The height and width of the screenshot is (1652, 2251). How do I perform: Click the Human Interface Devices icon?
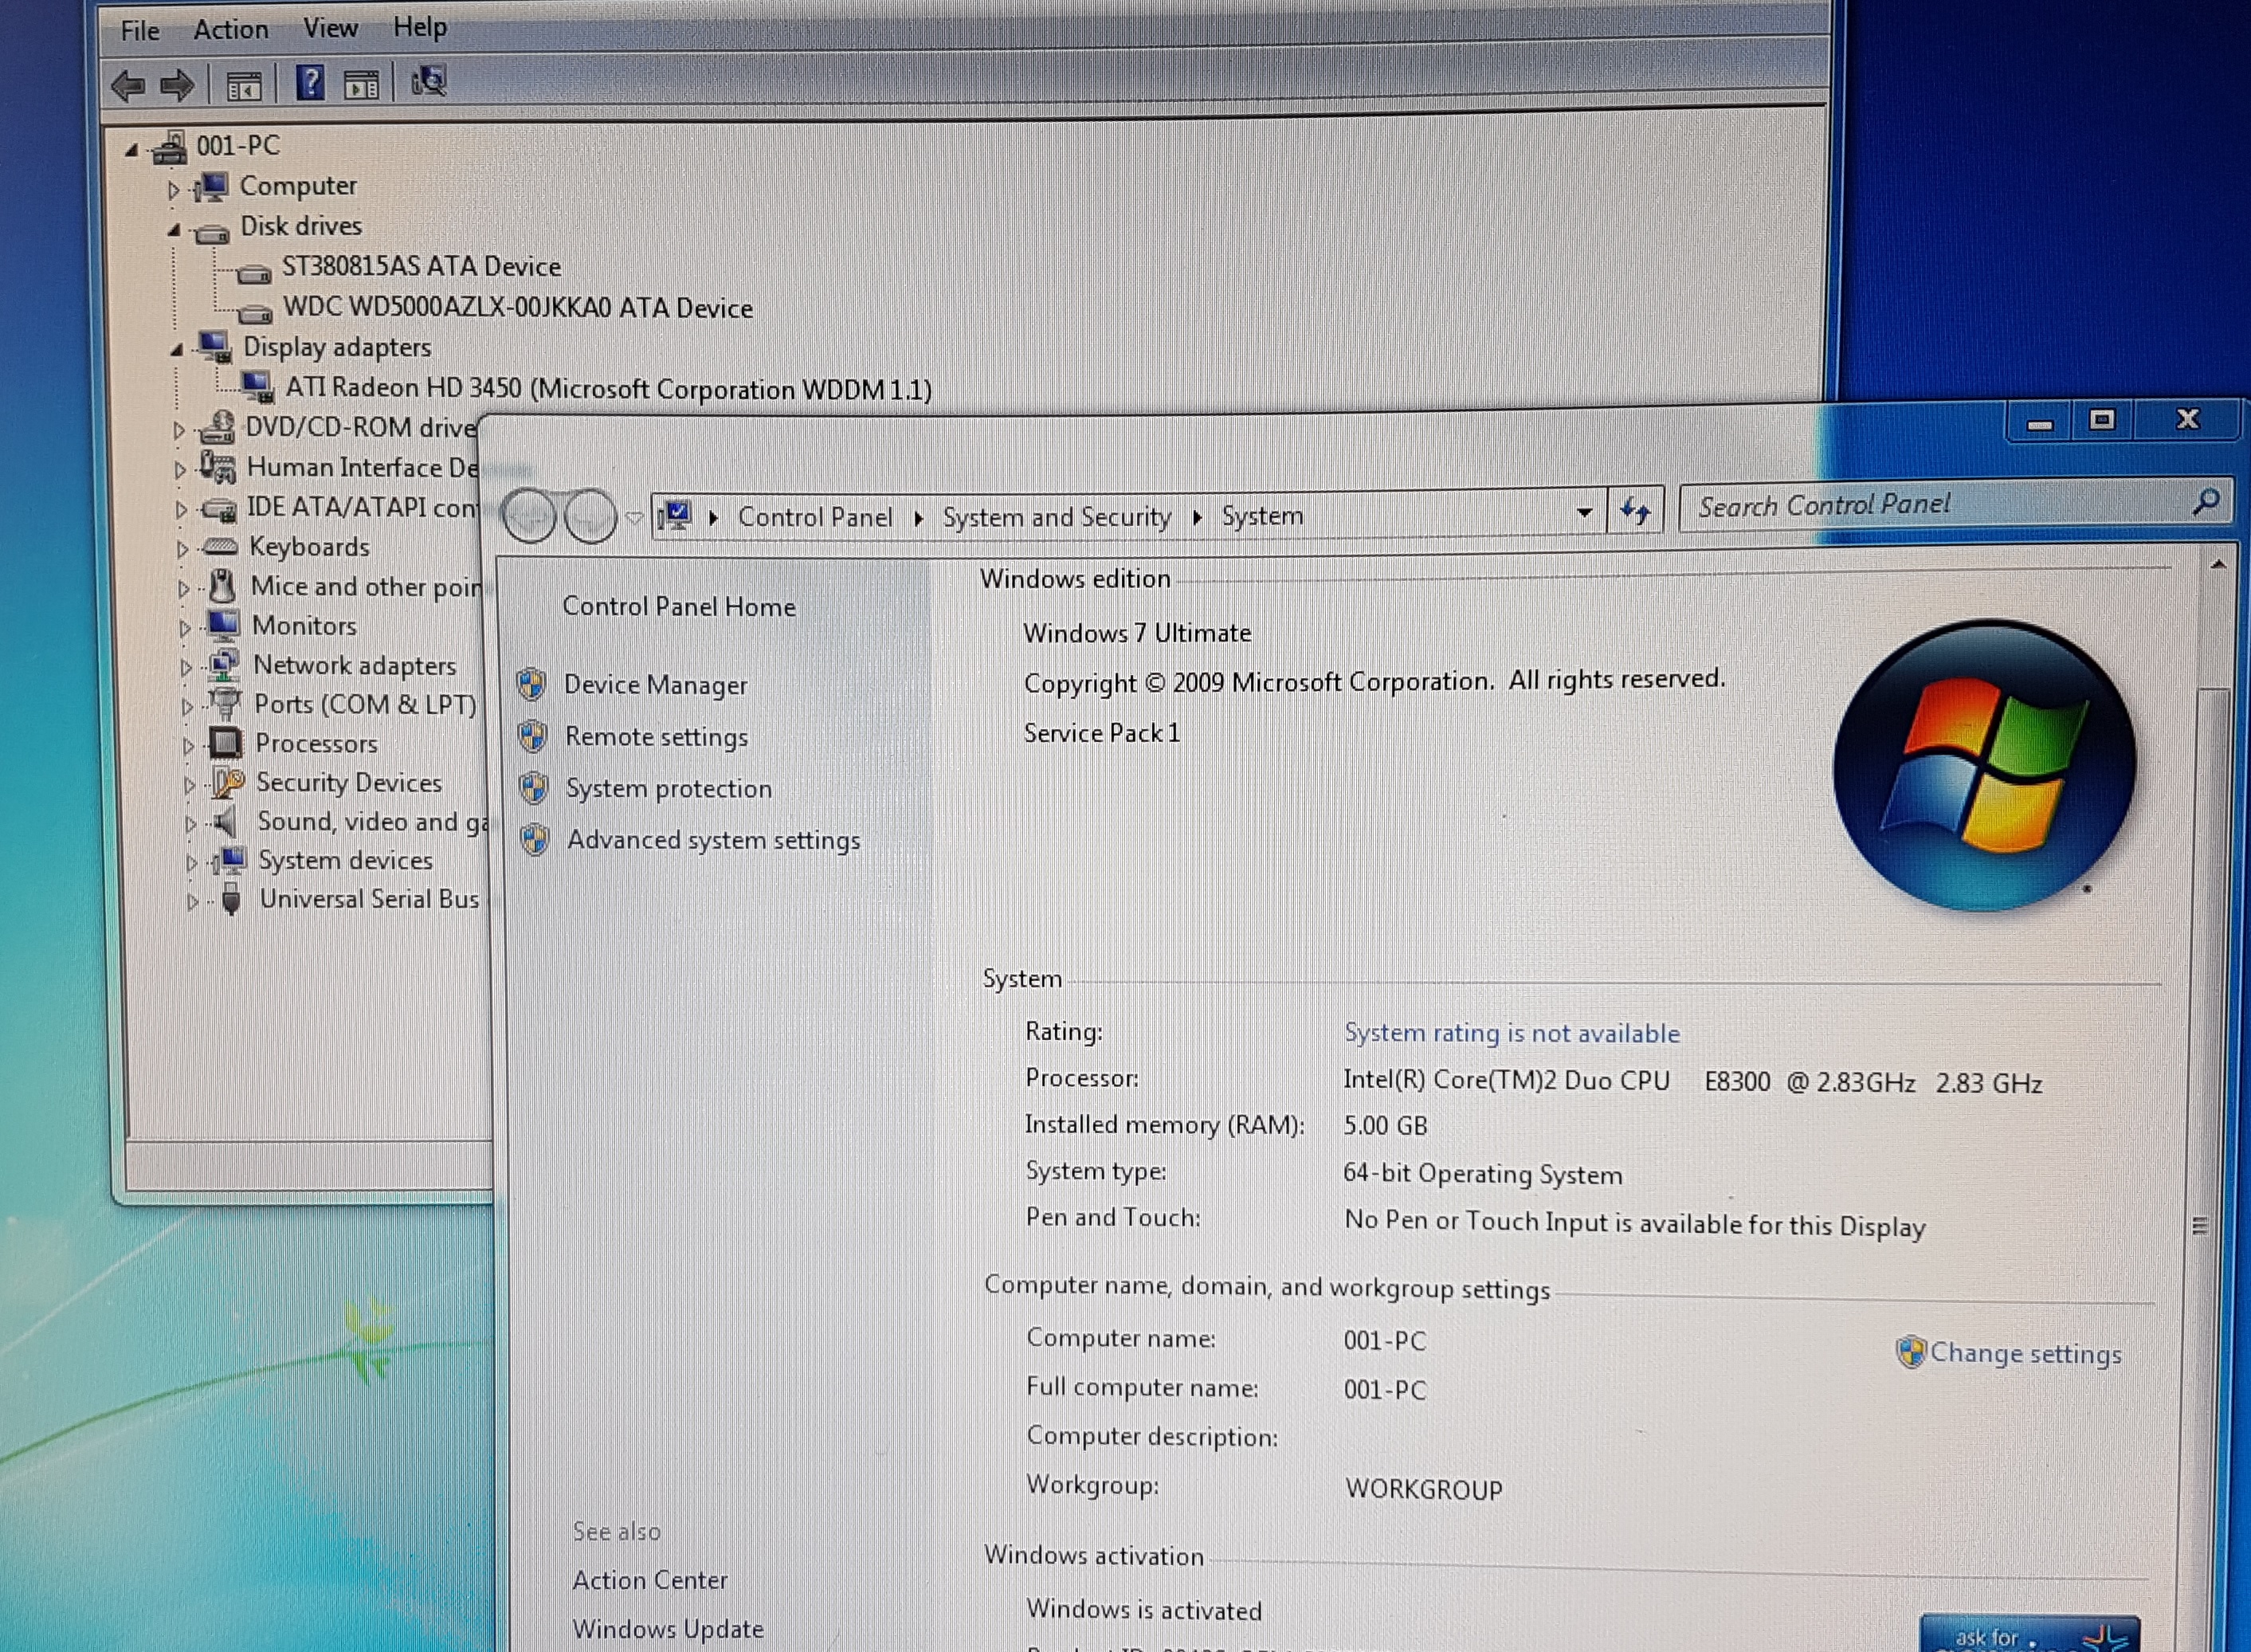[x=217, y=466]
